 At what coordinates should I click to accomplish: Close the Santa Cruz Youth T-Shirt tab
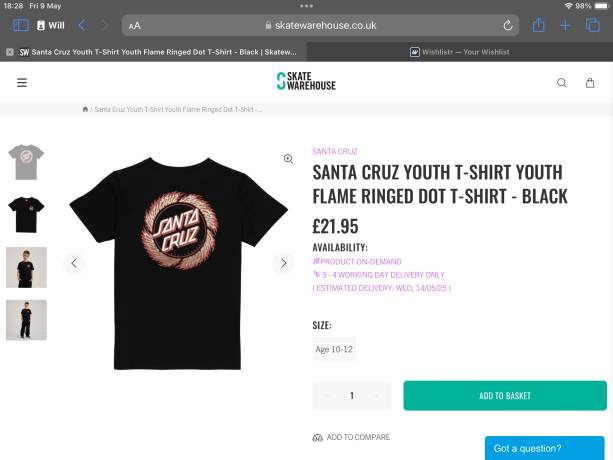pyautogui.click(x=9, y=51)
